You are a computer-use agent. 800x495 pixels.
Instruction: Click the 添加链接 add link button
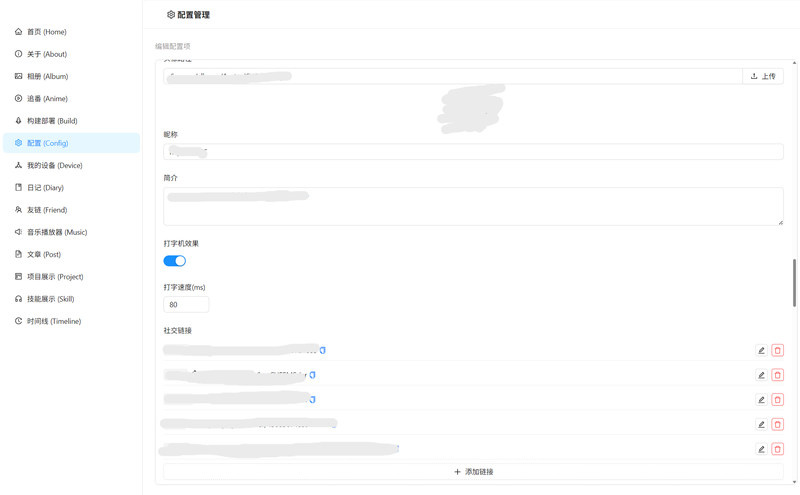[x=473, y=472]
